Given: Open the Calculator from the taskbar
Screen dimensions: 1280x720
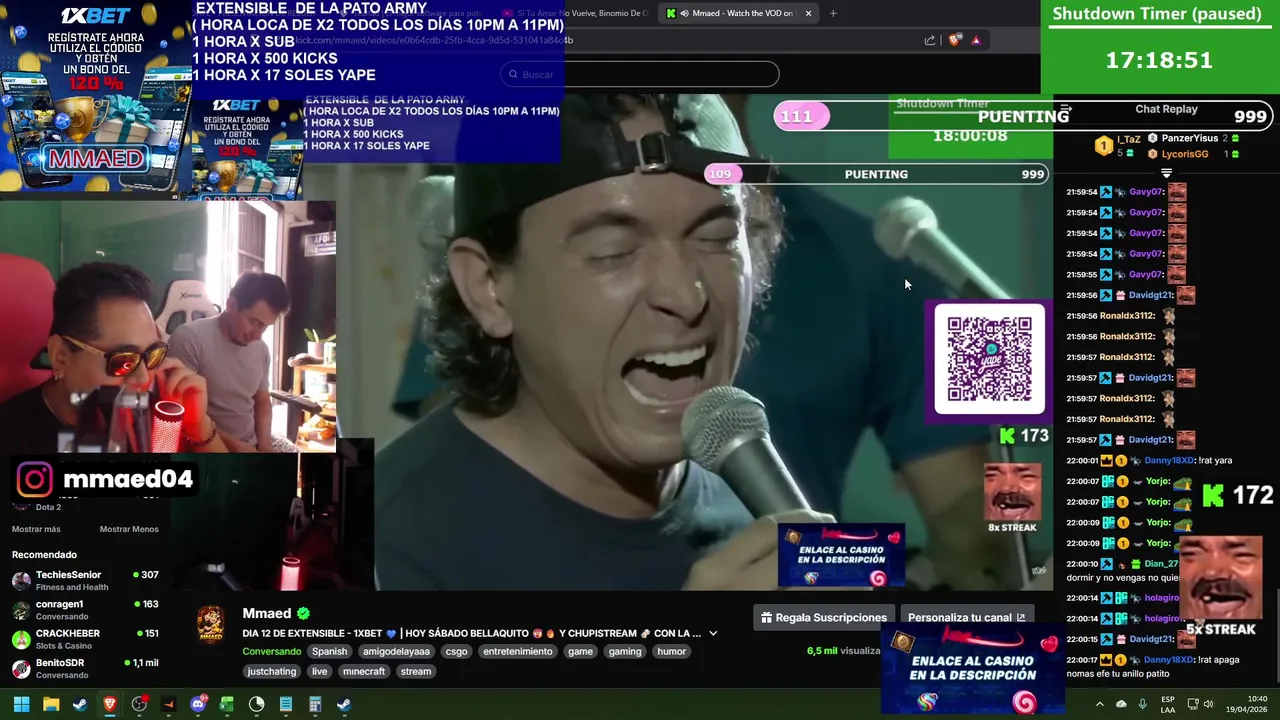Looking at the screenshot, I should pyautogui.click(x=315, y=704).
